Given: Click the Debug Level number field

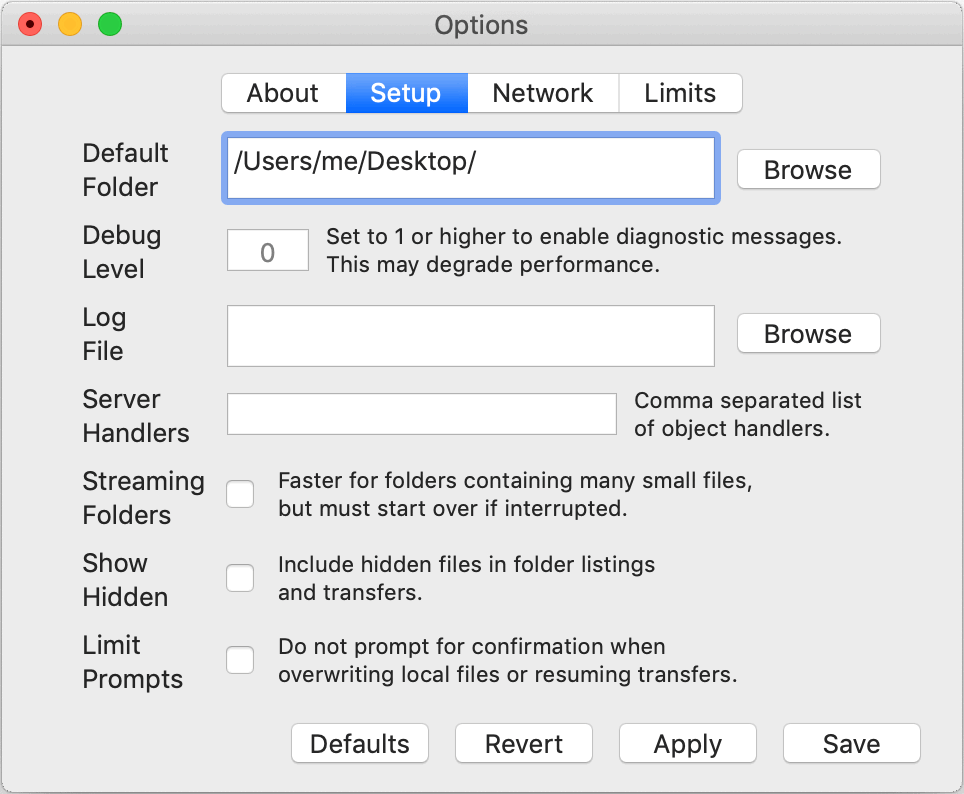Looking at the screenshot, I should pyautogui.click(x=267, y=251).
